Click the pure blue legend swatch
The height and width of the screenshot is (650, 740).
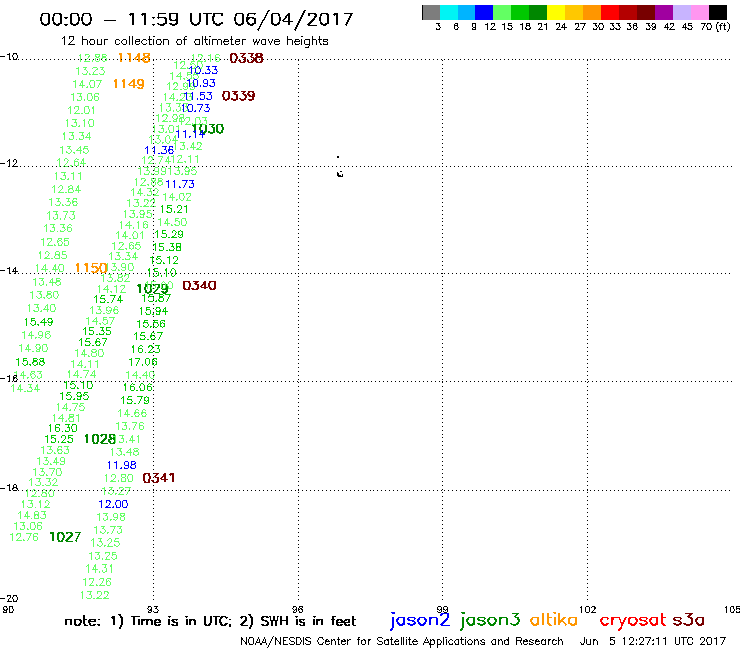(484, 12)
